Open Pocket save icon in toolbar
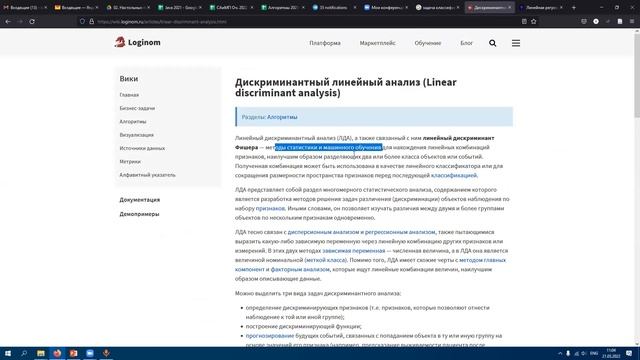The image size is (640, 360). 584,21
